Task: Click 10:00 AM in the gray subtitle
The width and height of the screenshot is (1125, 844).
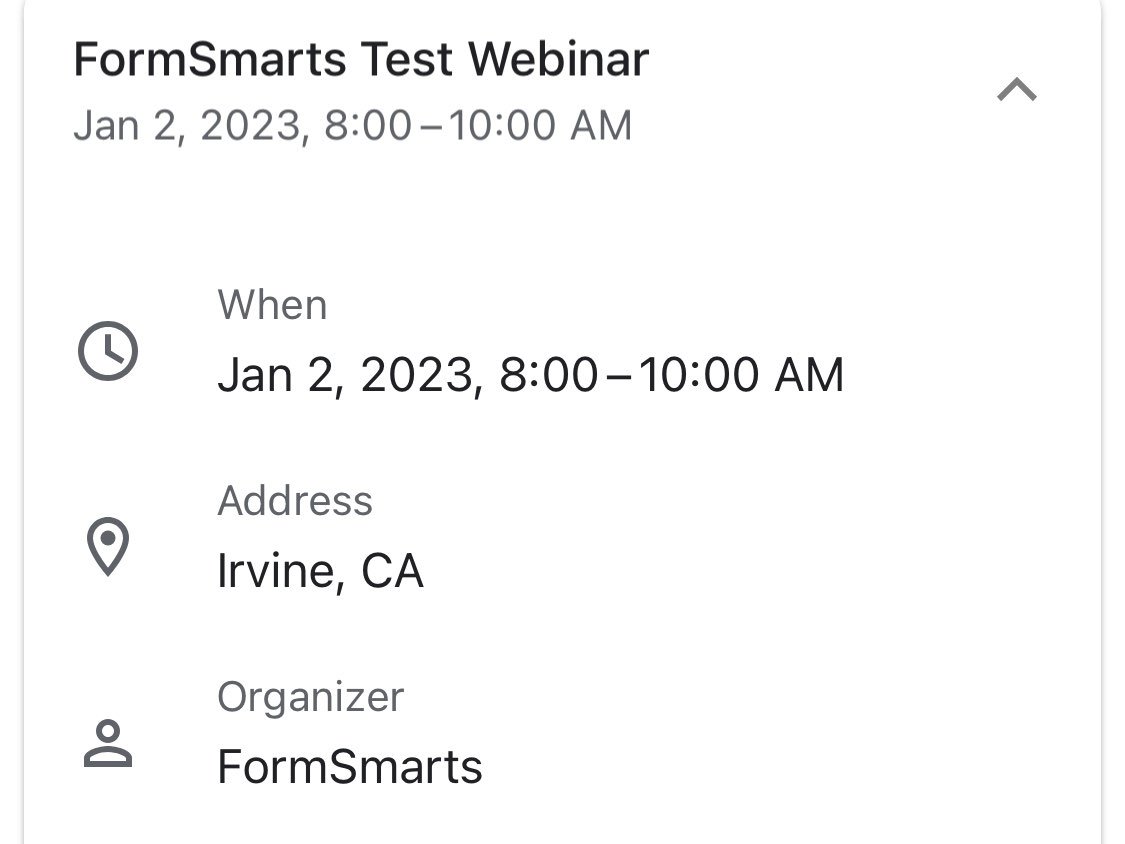Action: pyautogui.click(x=540, y=126)
